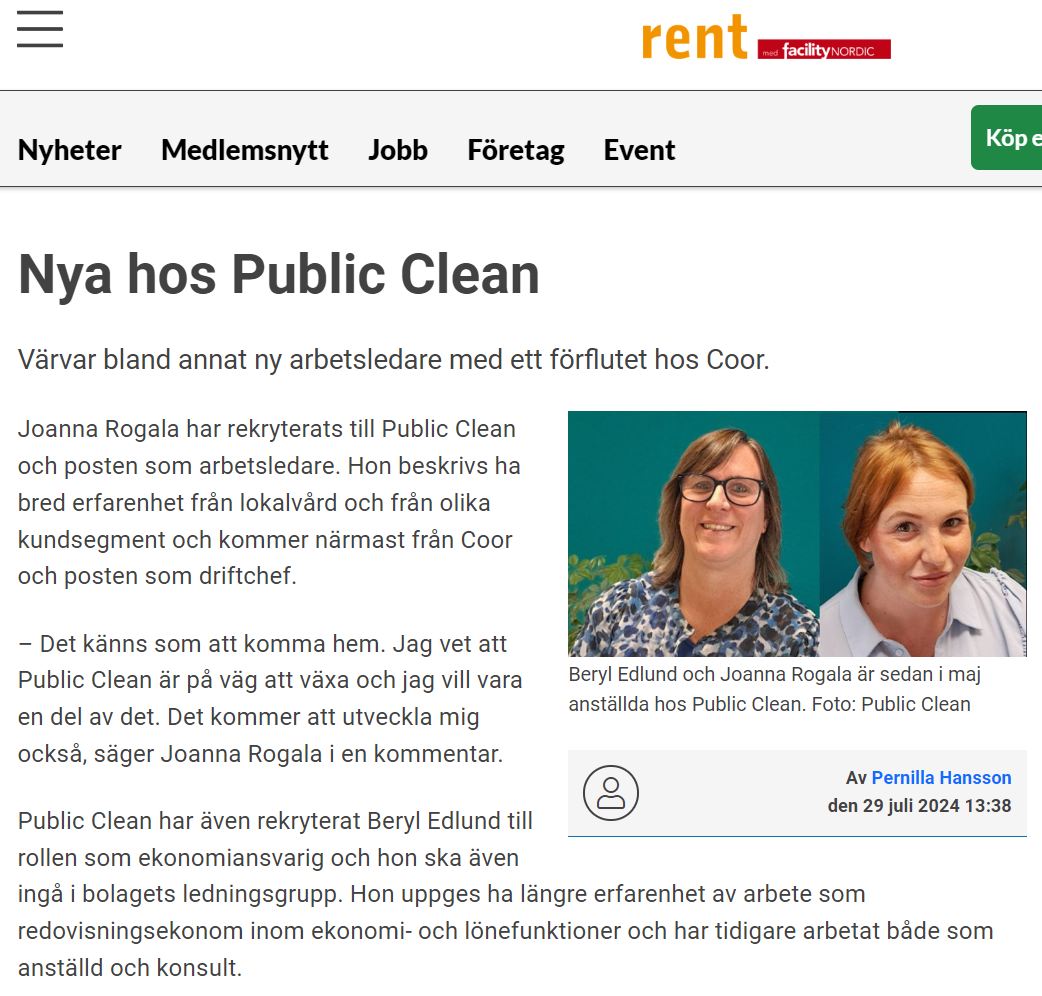Screen dimensions: 1042x996
Task: Click the portrait photo of two women
Action: 797,534
